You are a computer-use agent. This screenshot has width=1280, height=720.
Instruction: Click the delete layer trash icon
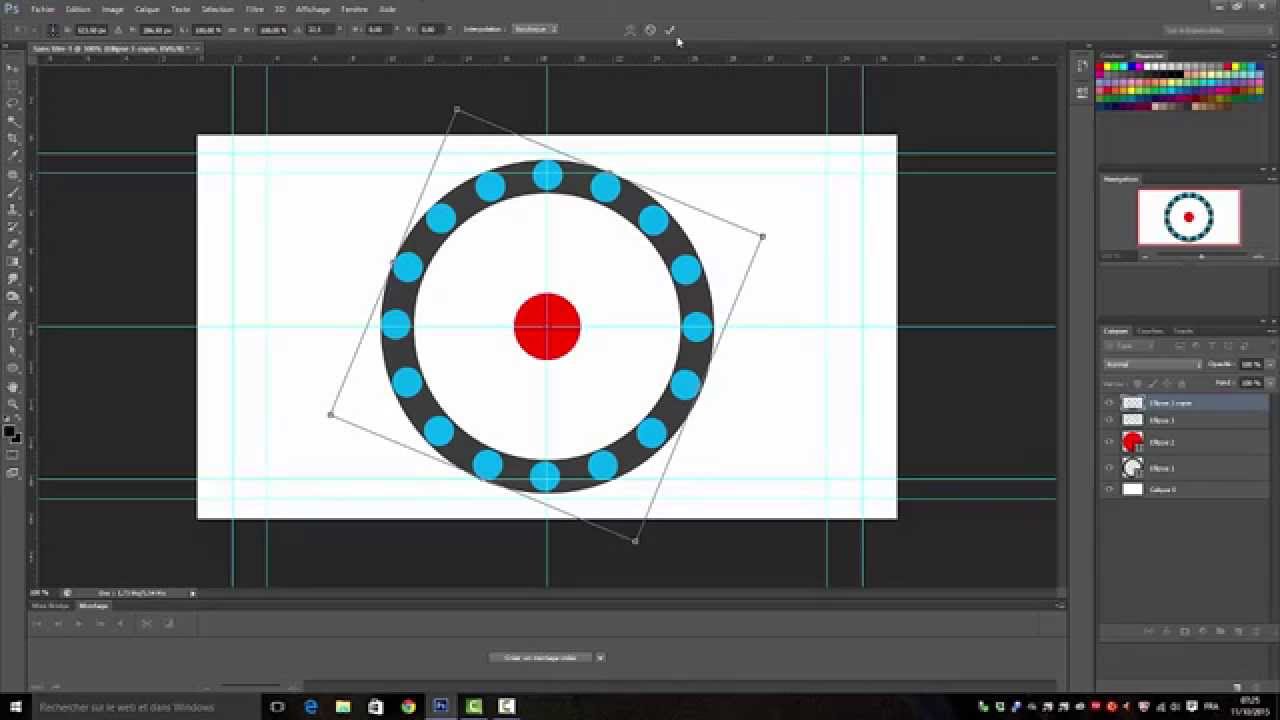[x=1255, y=631]
